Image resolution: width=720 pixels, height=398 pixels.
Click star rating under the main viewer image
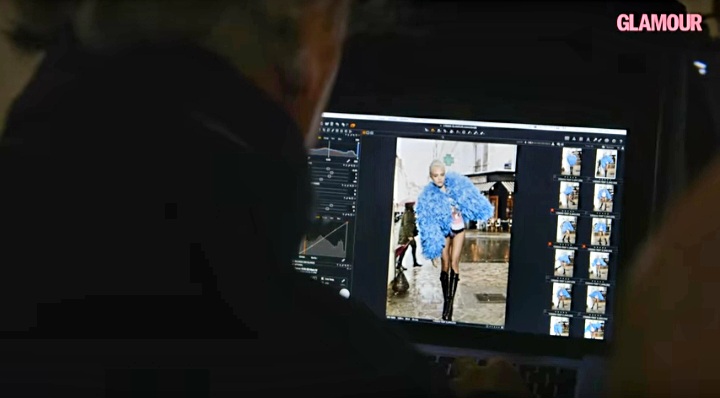coord(493,327)
